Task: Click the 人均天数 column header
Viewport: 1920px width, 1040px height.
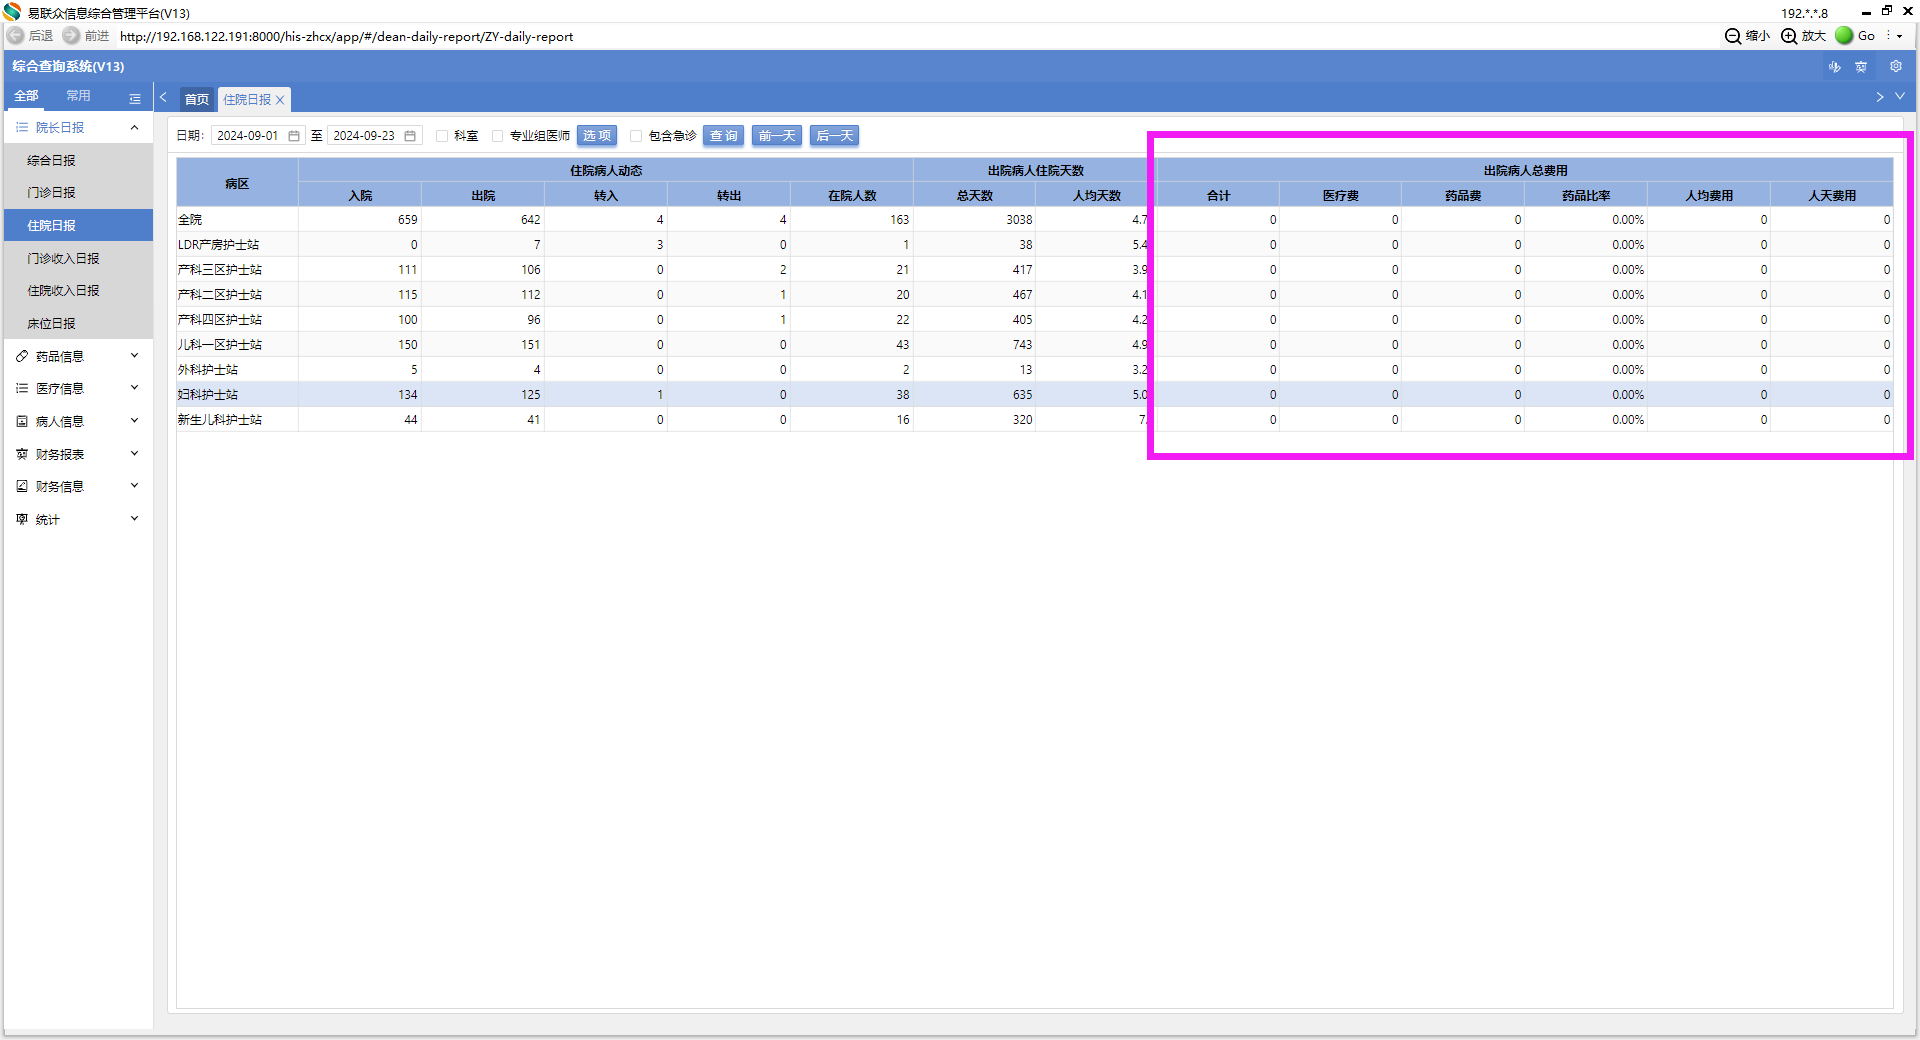Action: tap(1097, 196)
